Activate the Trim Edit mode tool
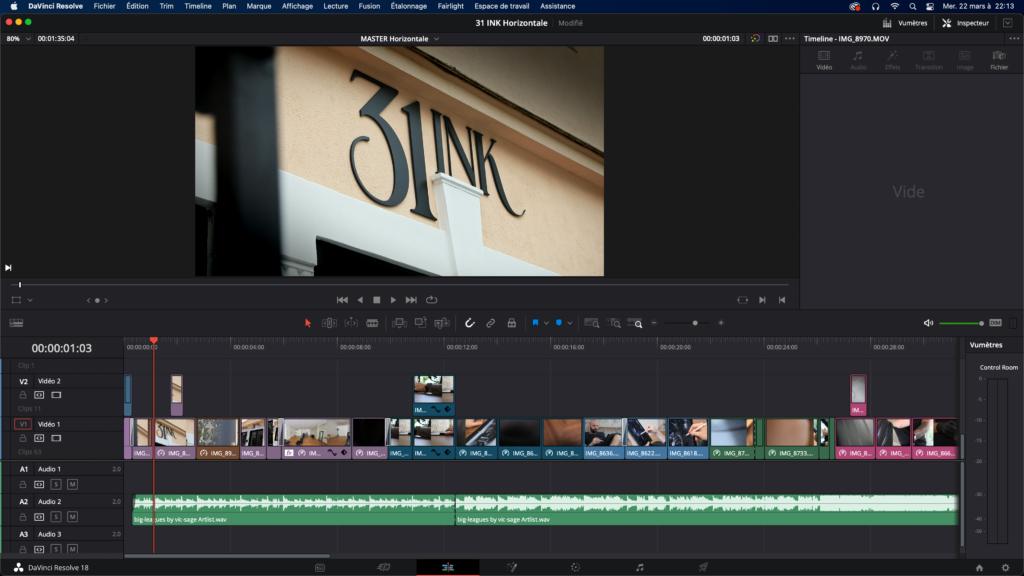This screenshot has width=1024, height=576. click(x=329, y=323)
